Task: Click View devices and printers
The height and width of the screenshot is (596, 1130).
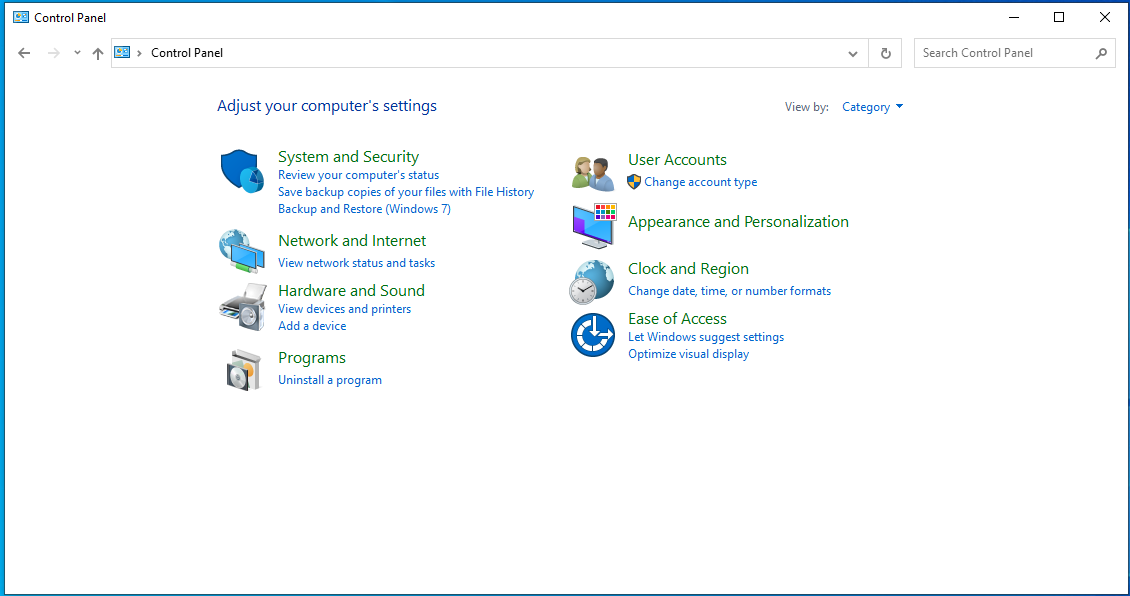Action: pos(344,308)
